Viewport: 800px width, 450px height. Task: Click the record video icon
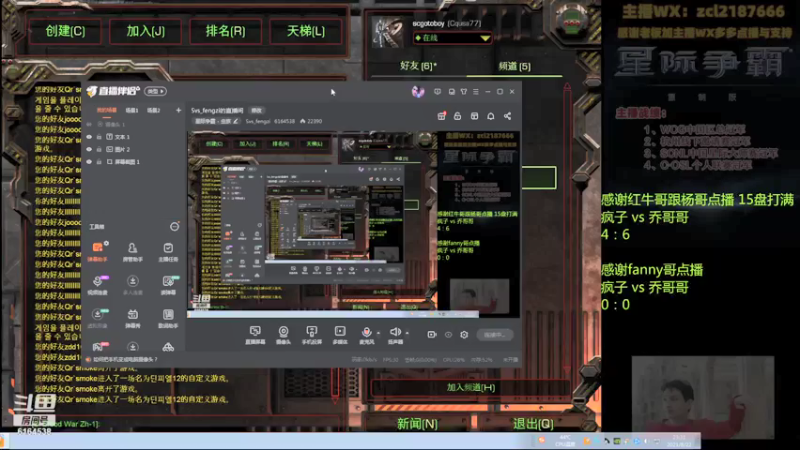click(x=432, y=335)
